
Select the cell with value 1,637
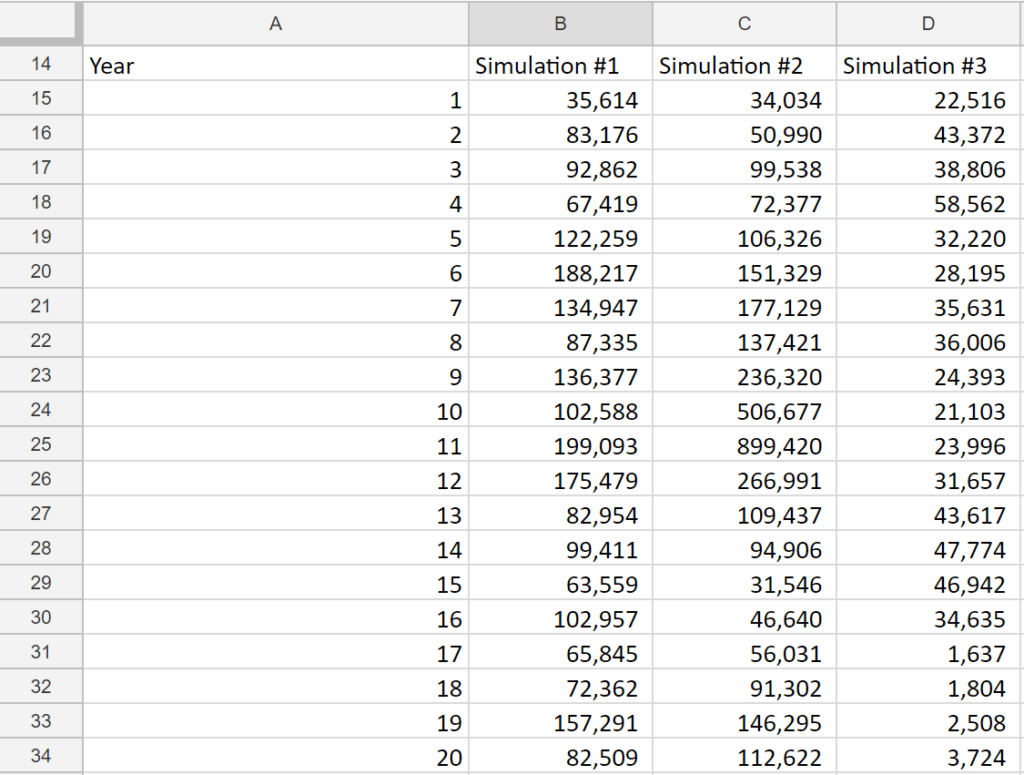click(928, 653)
